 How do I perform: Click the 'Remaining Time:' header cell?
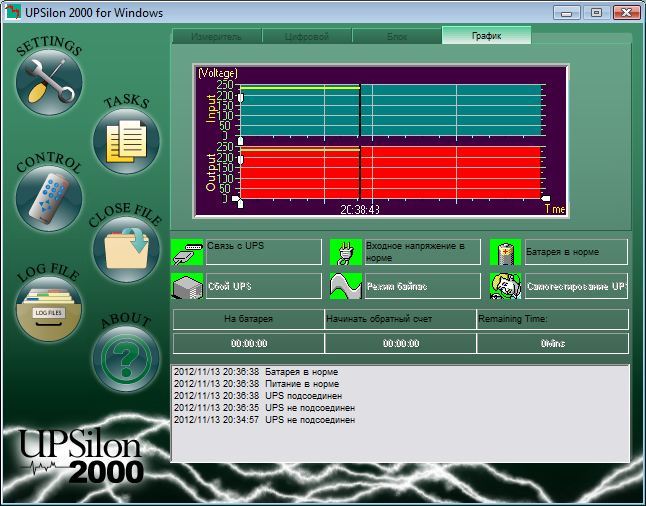pyautogui.click(x=552, y=319)
